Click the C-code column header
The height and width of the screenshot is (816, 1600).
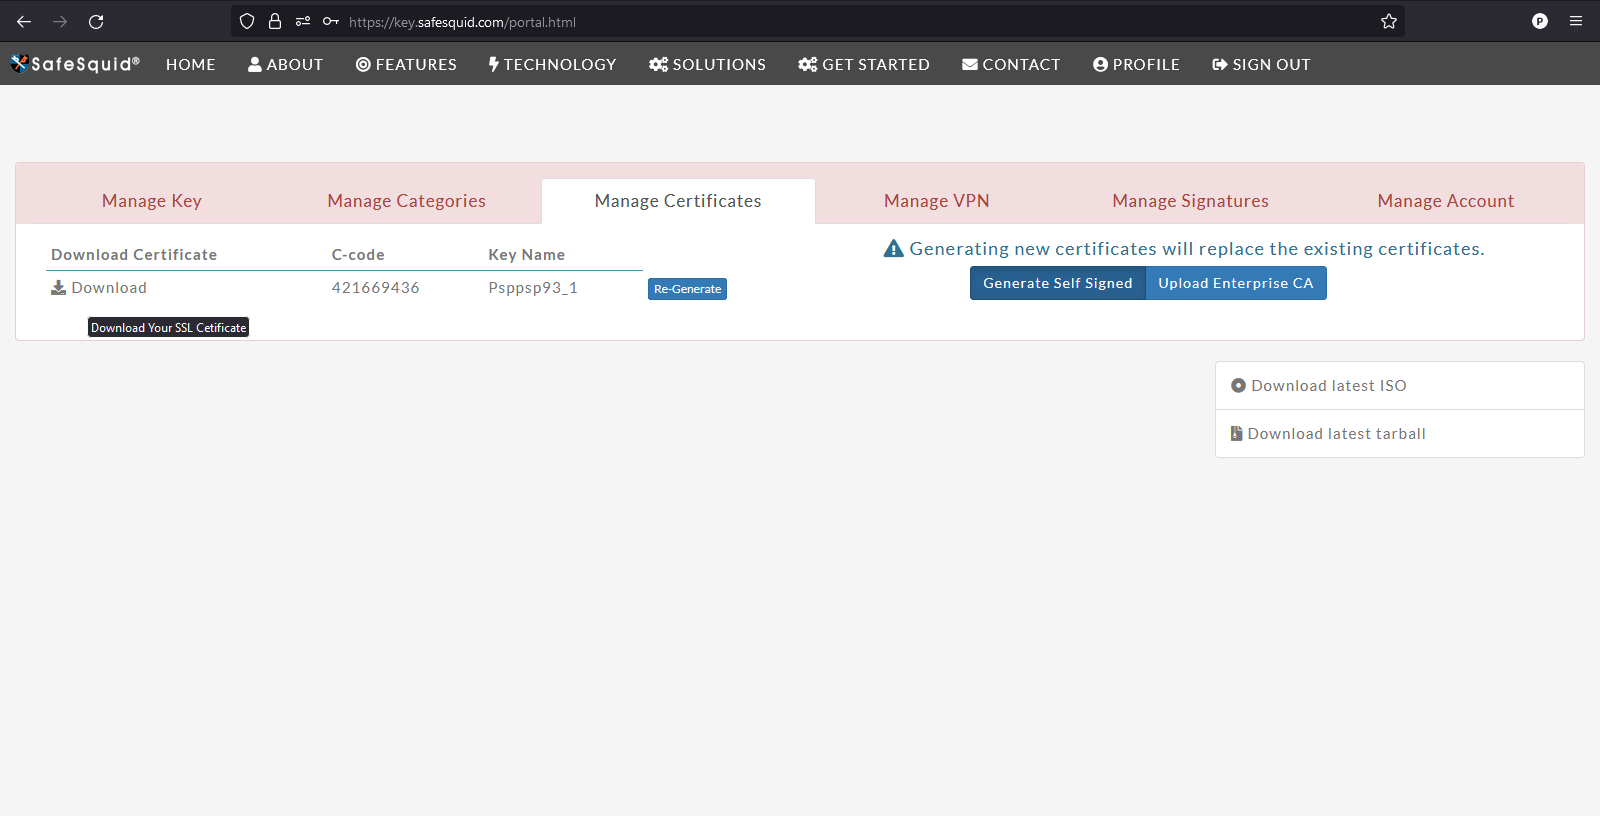tap(358, 254)
